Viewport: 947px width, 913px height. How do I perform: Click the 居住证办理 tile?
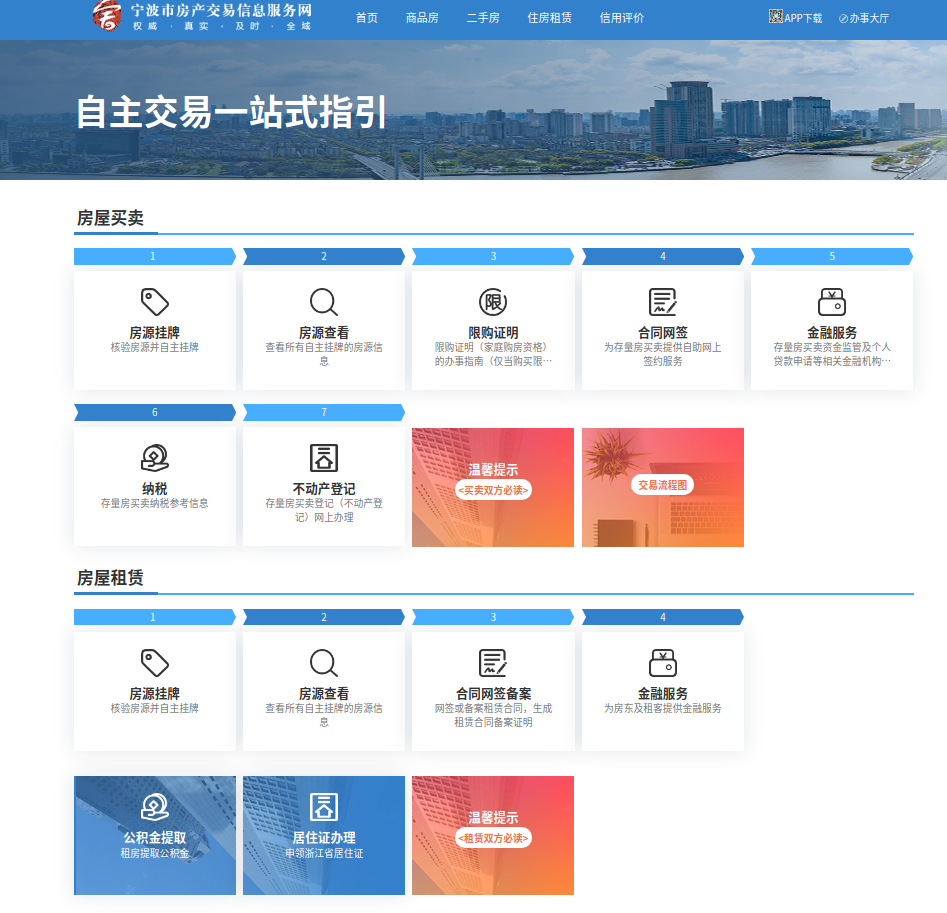point(324,836)
